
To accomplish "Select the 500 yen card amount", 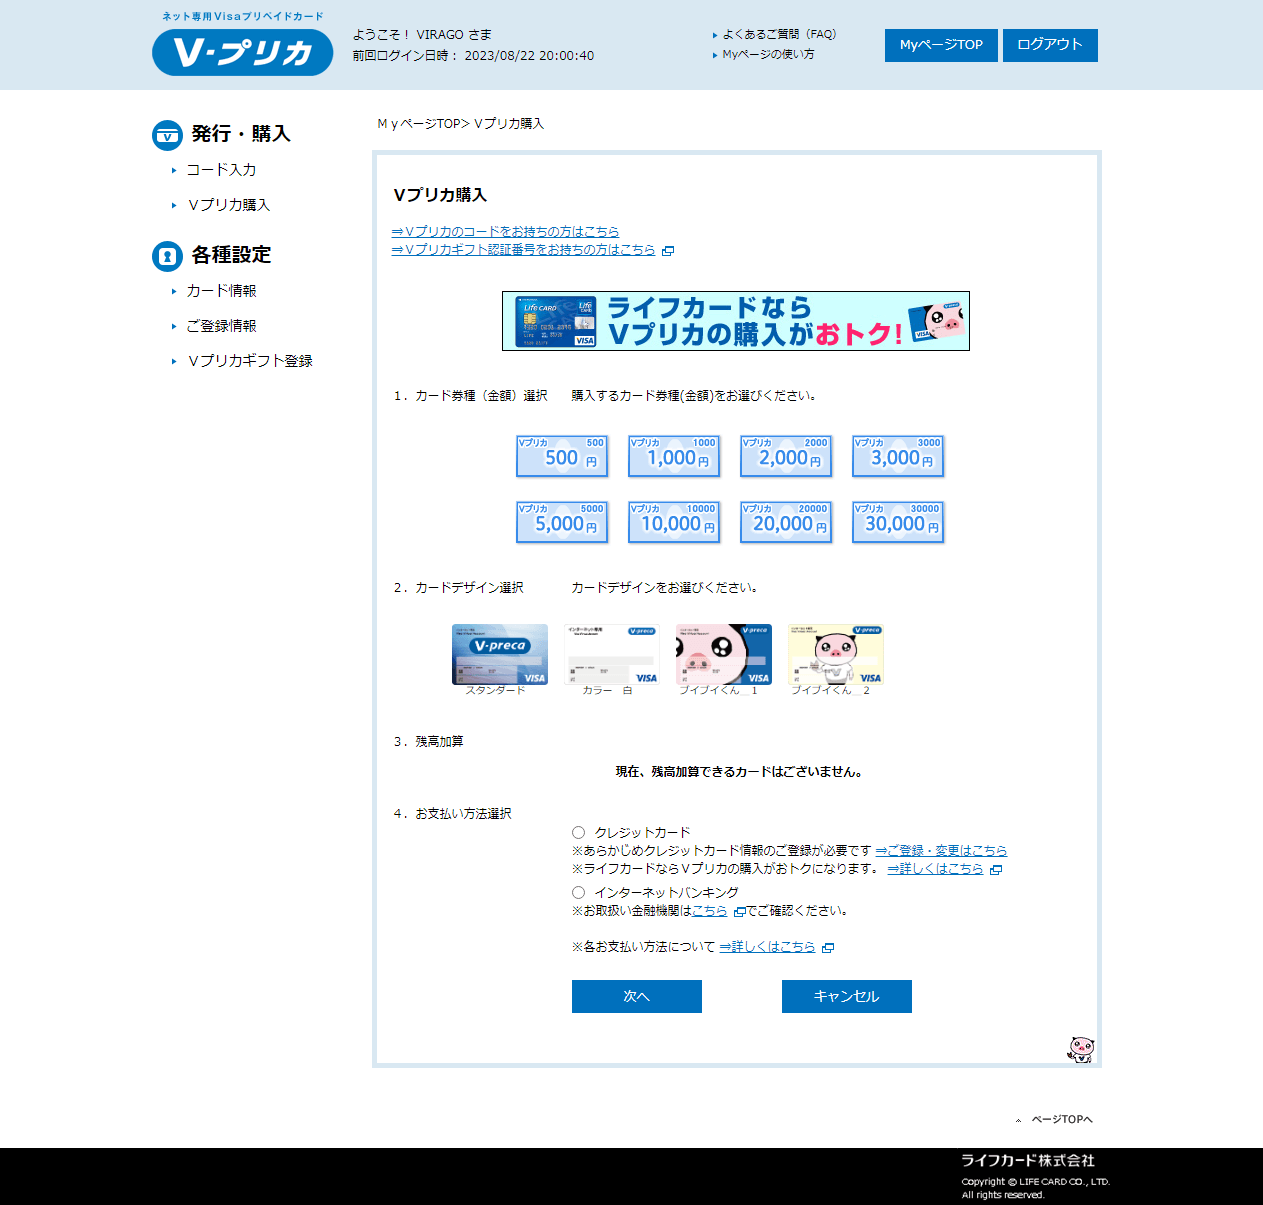I will (x=561, y=457).
